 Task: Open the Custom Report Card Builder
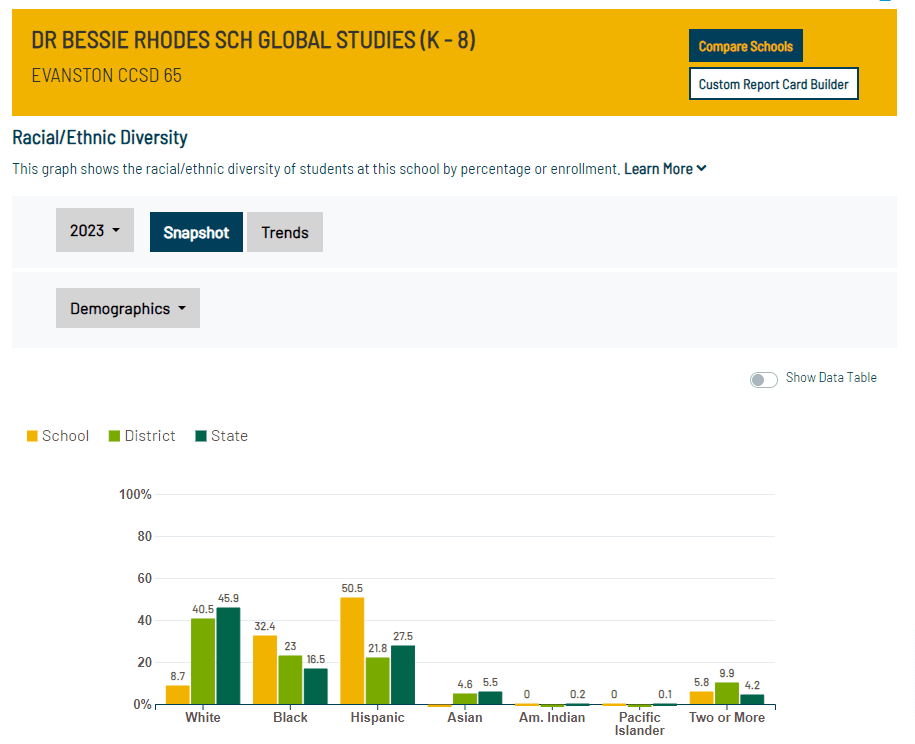click(773, 84)
